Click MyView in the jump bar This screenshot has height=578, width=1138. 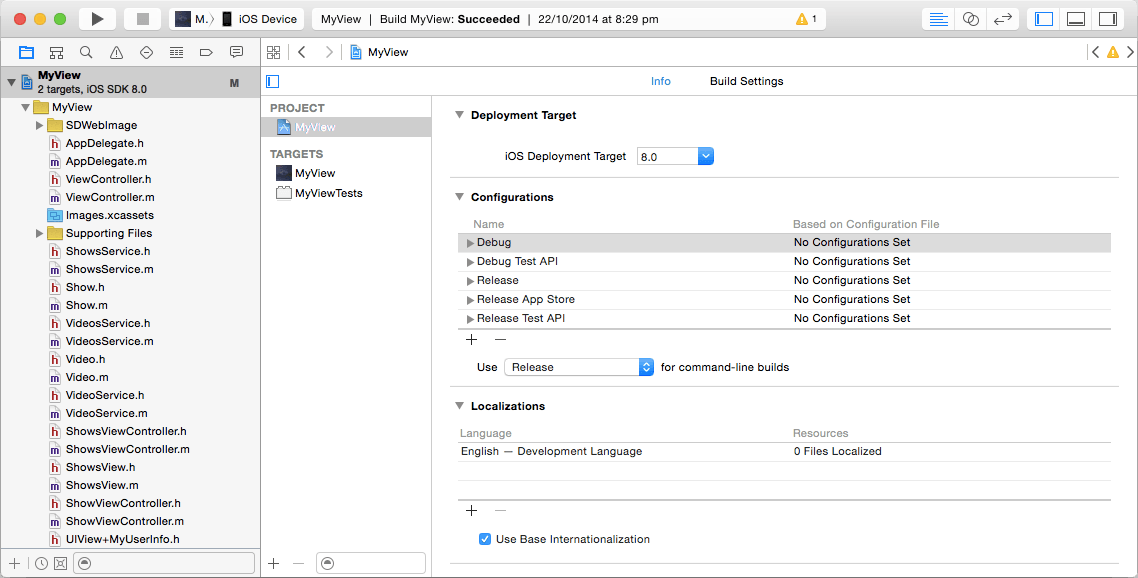pyautogui.click(x=379, y=52)
